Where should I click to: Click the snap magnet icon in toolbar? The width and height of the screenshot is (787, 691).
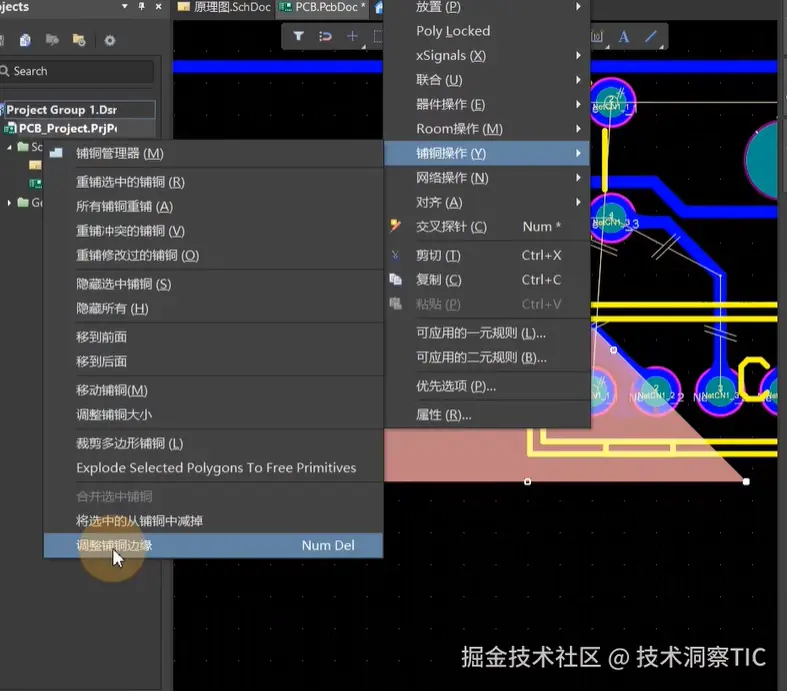point(325,36)
